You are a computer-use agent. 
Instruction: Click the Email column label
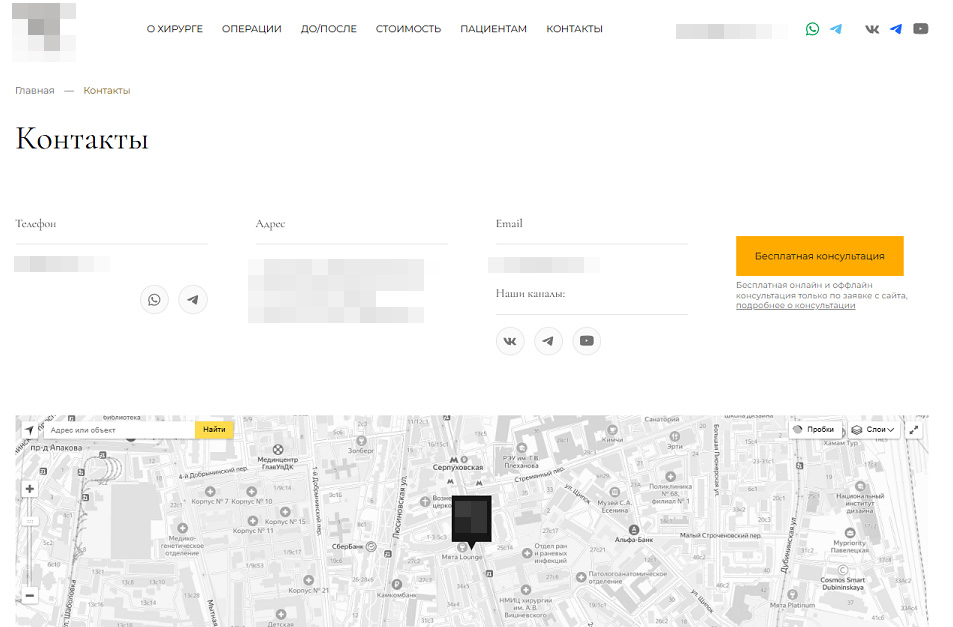click(x=509, y=224)
